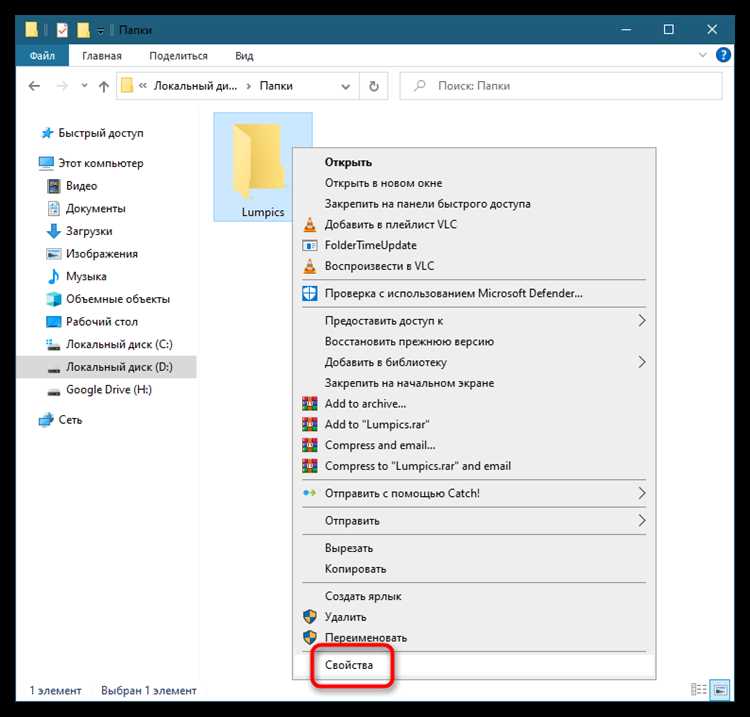This screenshot has width=750, height=717.
Task: Choose Копировать in the context menu
Action: (x=474, y=569)
